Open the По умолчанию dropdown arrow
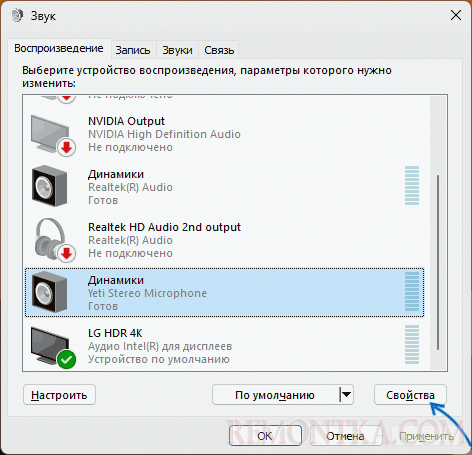 point(347,395)
